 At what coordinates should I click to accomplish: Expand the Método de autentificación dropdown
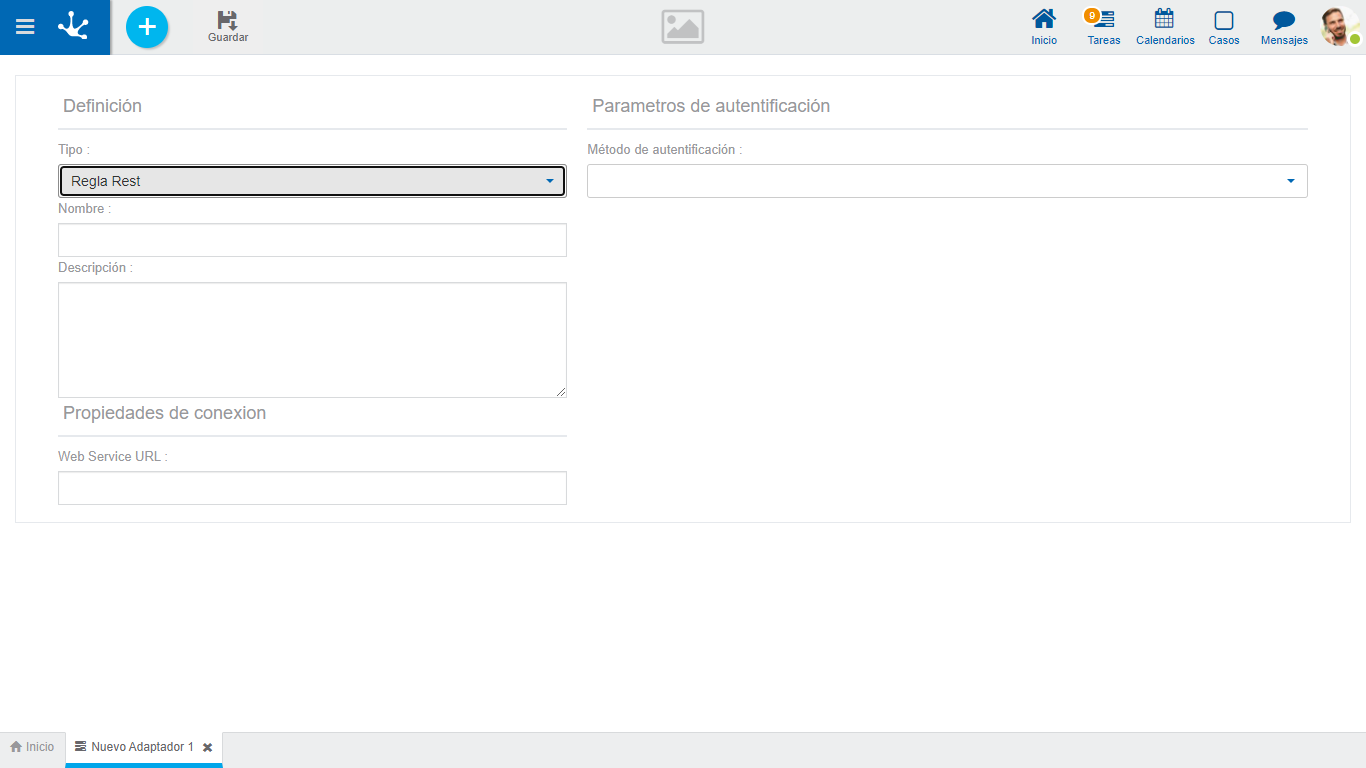[x=947, y=181]
